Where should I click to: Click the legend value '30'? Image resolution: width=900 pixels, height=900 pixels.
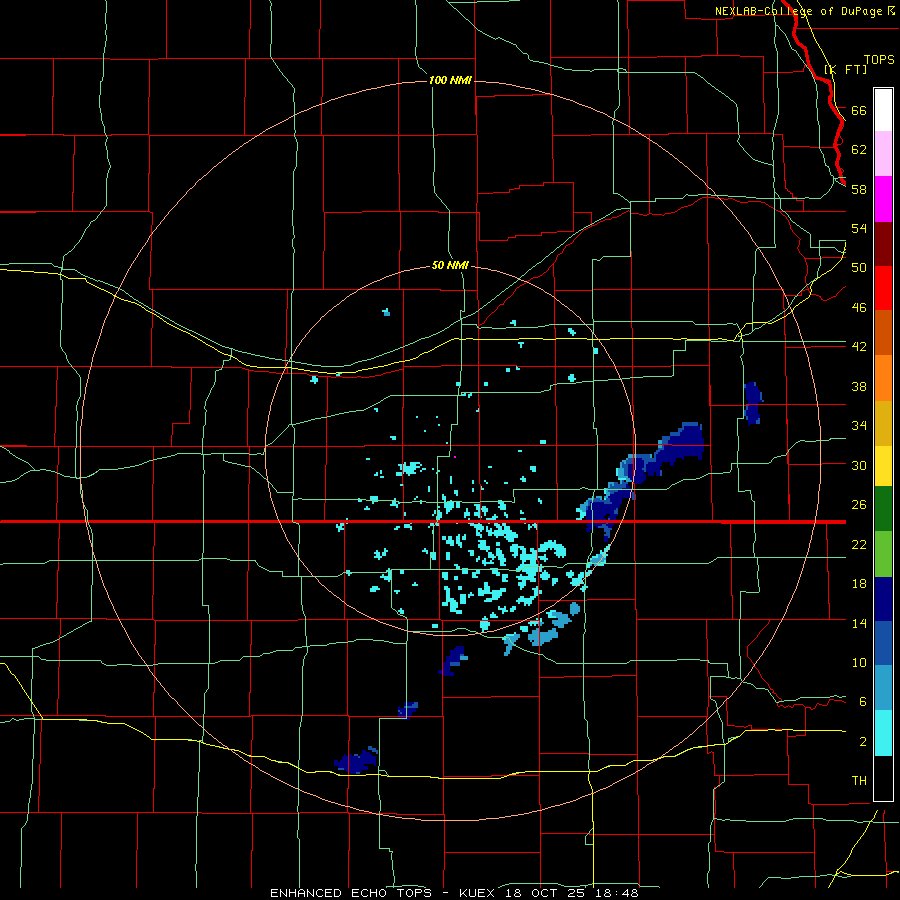pos(859,465)
